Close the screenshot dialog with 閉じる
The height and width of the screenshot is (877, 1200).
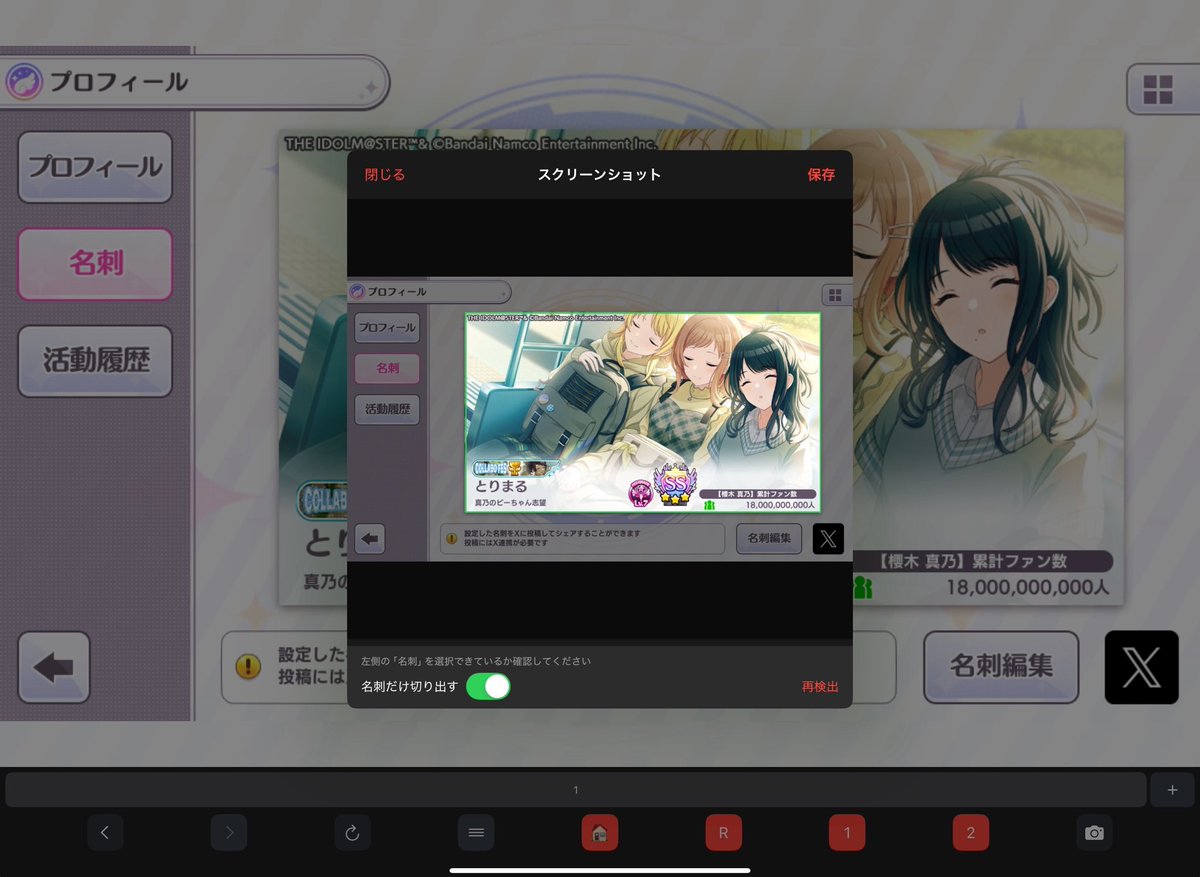[385, 175]
